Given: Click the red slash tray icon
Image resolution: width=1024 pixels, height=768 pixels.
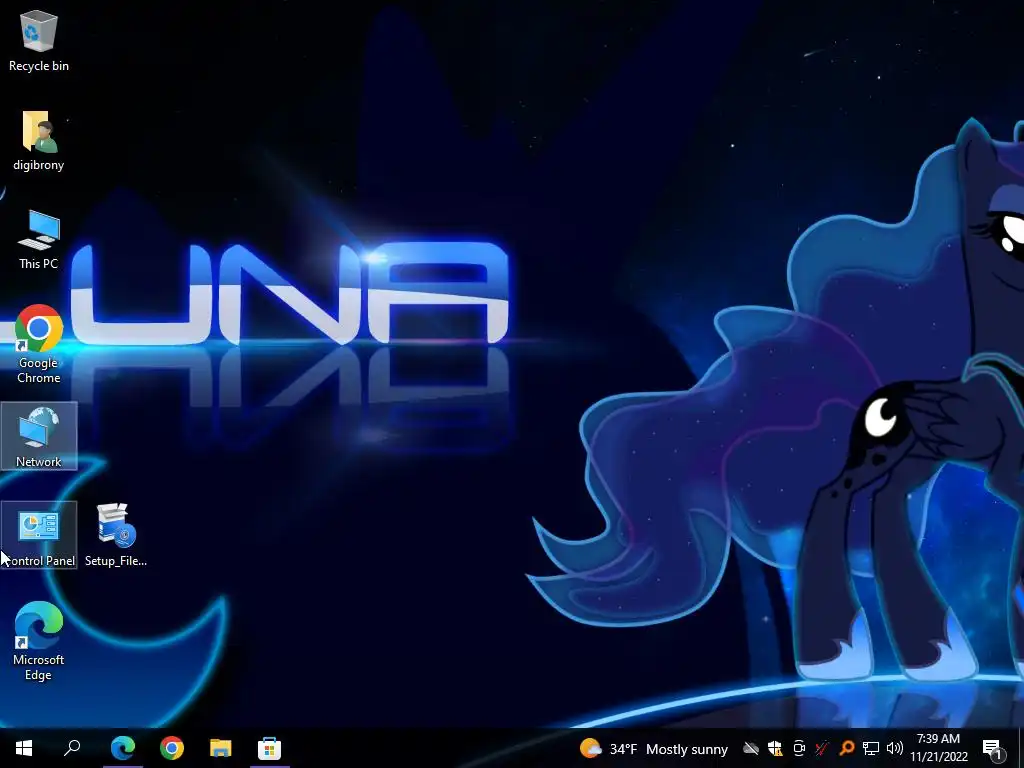Looking at the screenshot, I should tap(822, 748).
